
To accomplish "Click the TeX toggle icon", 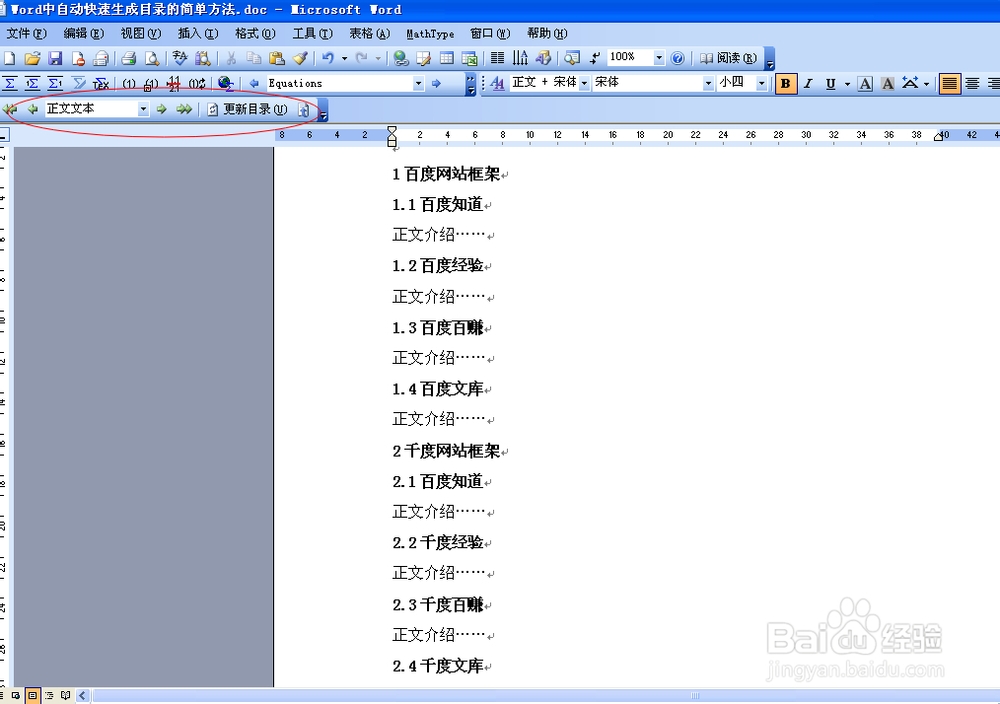I will [101, 84].
